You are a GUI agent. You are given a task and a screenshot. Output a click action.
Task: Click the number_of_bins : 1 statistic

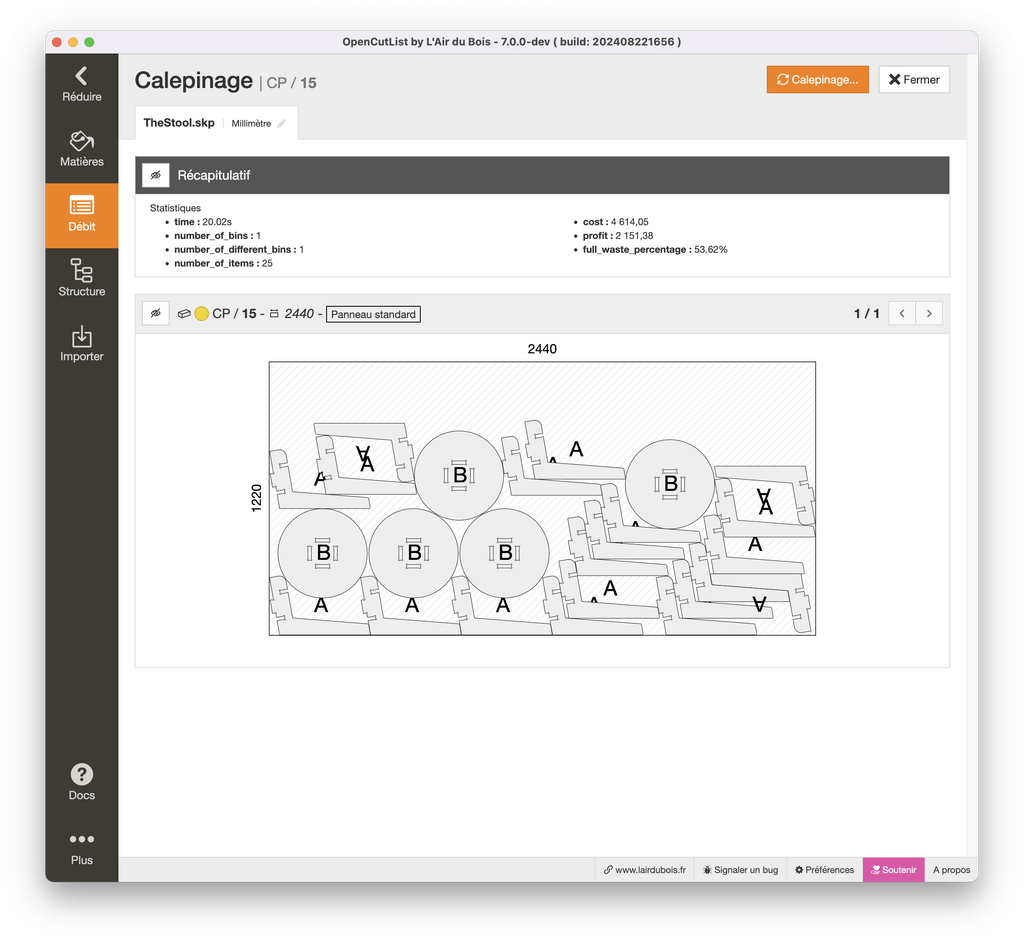pyautogui.click(x=217, y=236)
